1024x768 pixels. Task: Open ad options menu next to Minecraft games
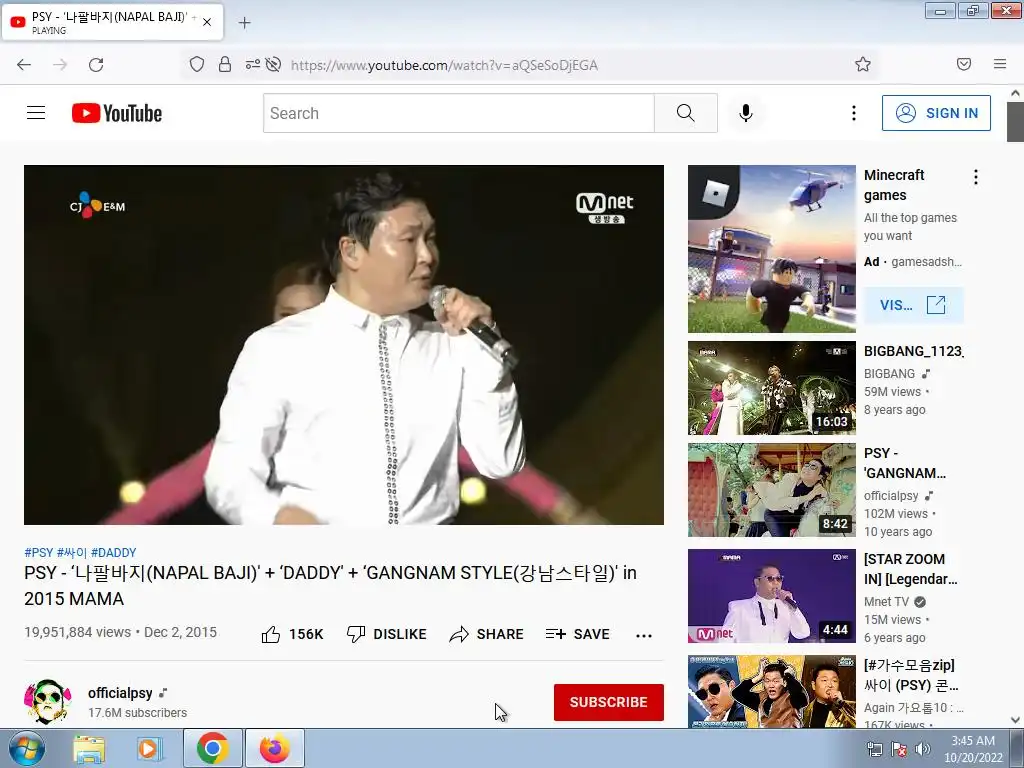point(976,177)
